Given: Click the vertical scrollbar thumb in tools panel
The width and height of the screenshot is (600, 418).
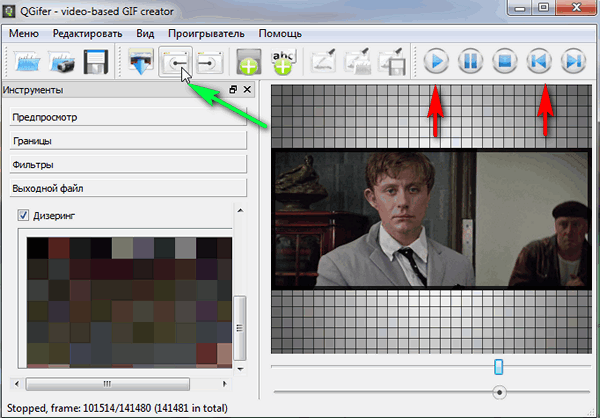Looking at the screenshot, I should click(240, 328).
